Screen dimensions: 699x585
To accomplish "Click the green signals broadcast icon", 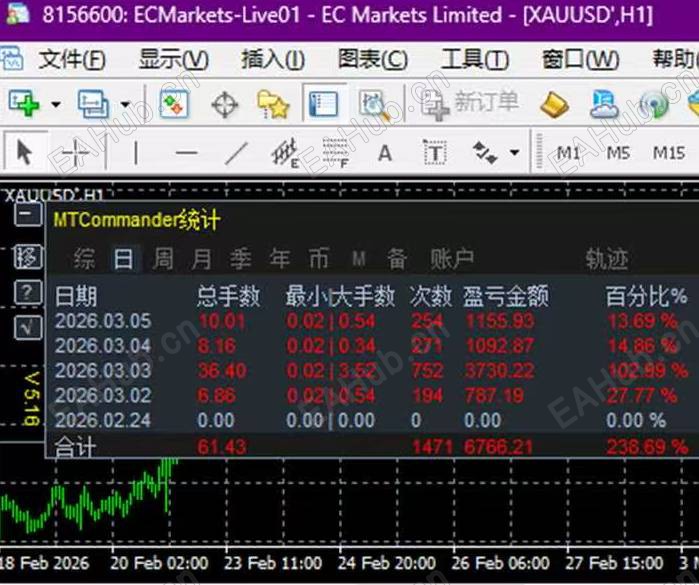I will (x=654, y=105).
